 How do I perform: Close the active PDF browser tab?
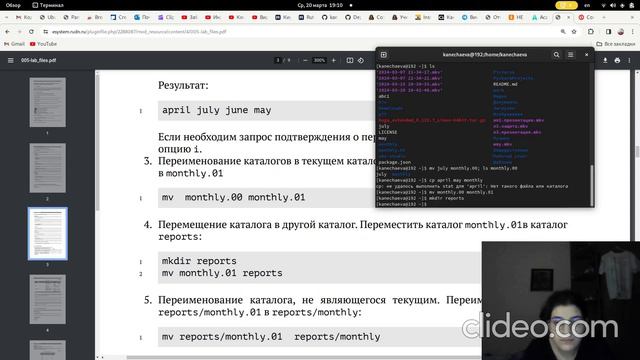(x=568, y=17)
